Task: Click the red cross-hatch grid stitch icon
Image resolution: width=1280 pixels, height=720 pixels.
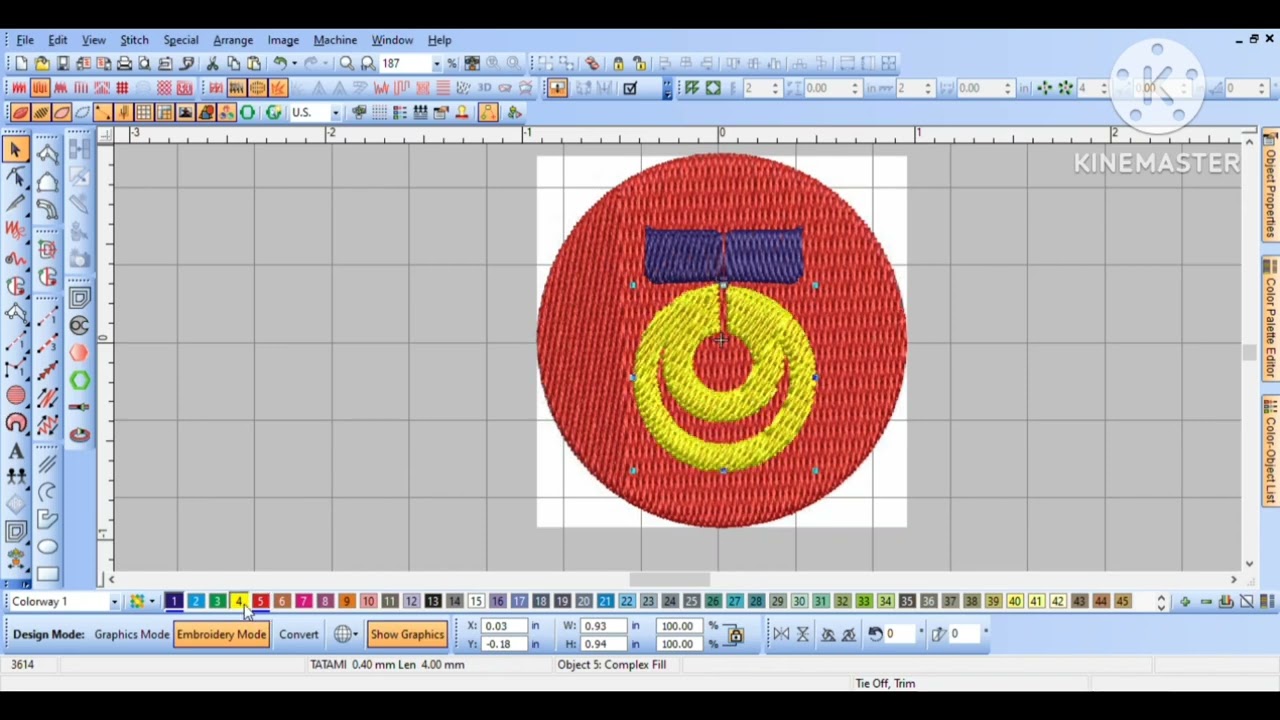Action: pos(122,88)
